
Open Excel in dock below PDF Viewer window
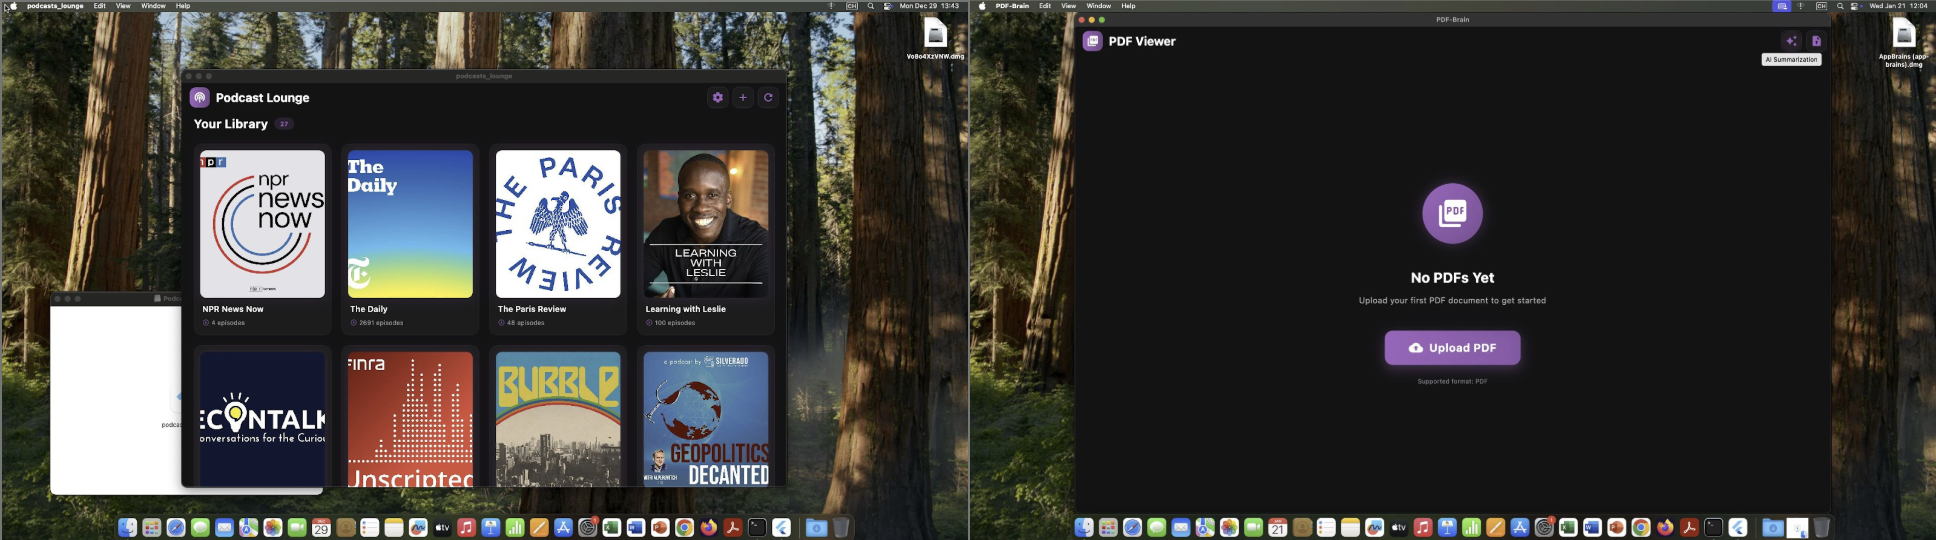(x=1568, y=527)
